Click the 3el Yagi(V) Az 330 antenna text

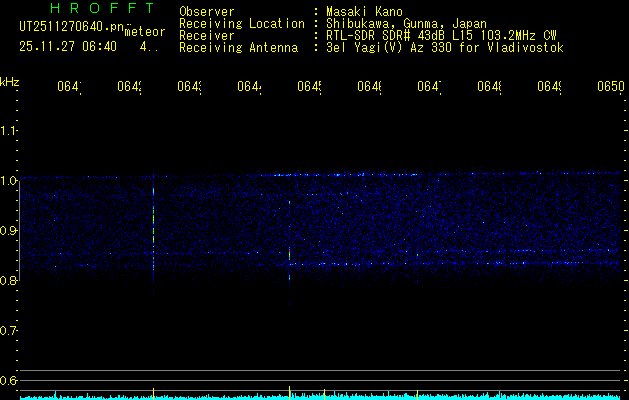click(445, 48)
